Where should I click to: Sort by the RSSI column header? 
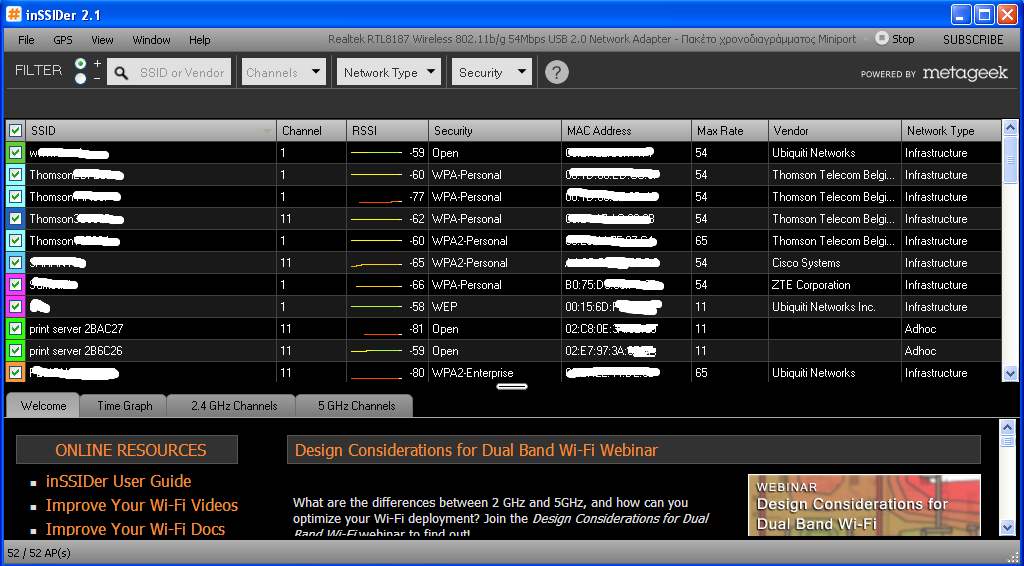(387, 131)
